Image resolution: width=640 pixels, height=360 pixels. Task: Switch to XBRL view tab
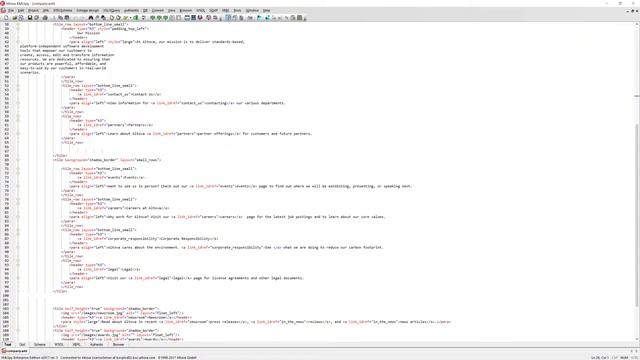(x=76, y=344)
